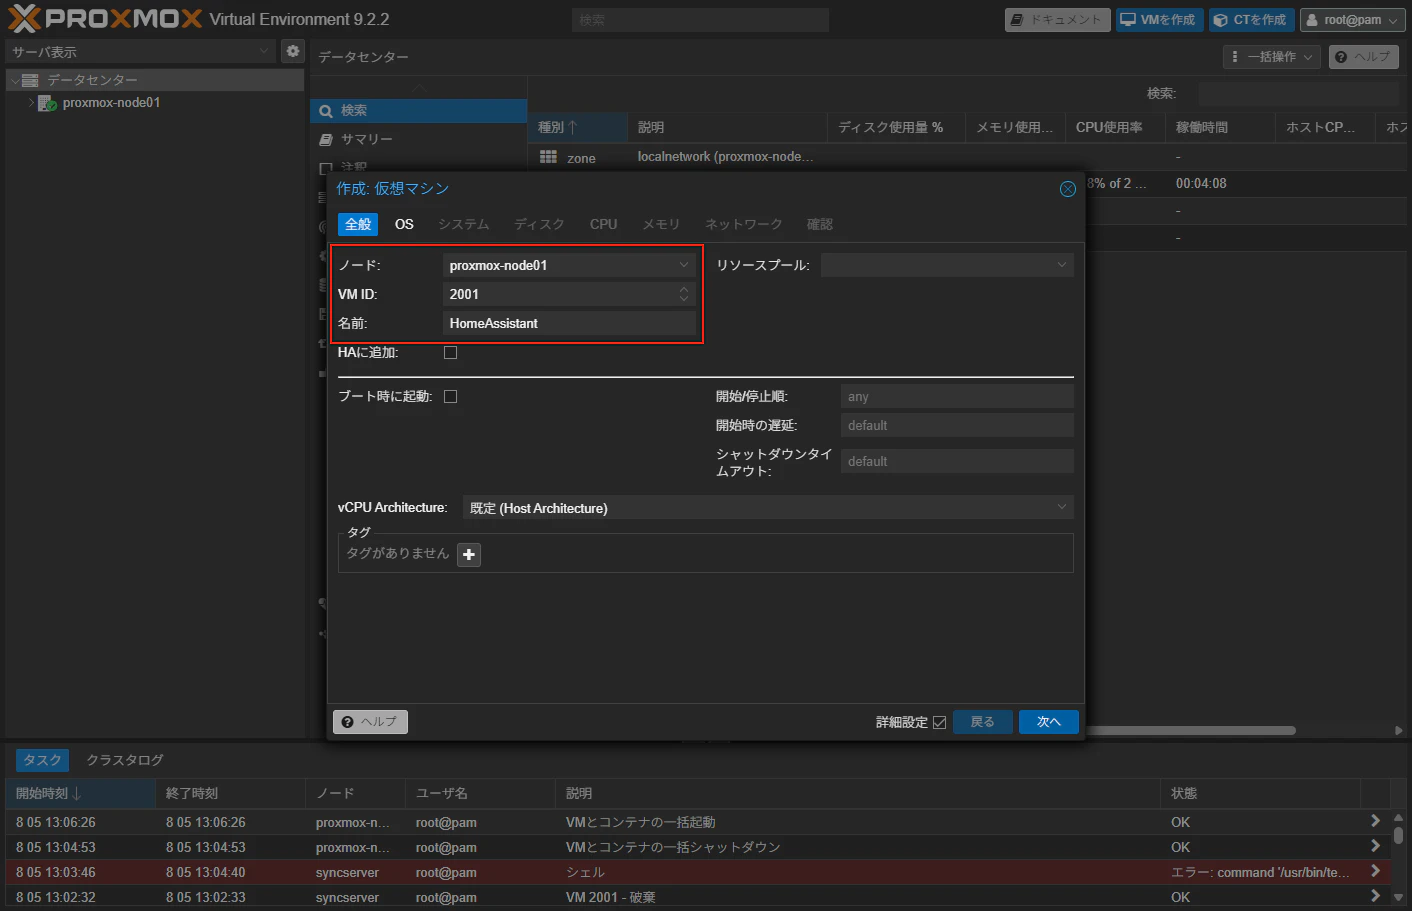The width and height of the screenshot is (1412, 911).
Task: Open details arrow for 13:06:26 task
Action: [1375, 821]
